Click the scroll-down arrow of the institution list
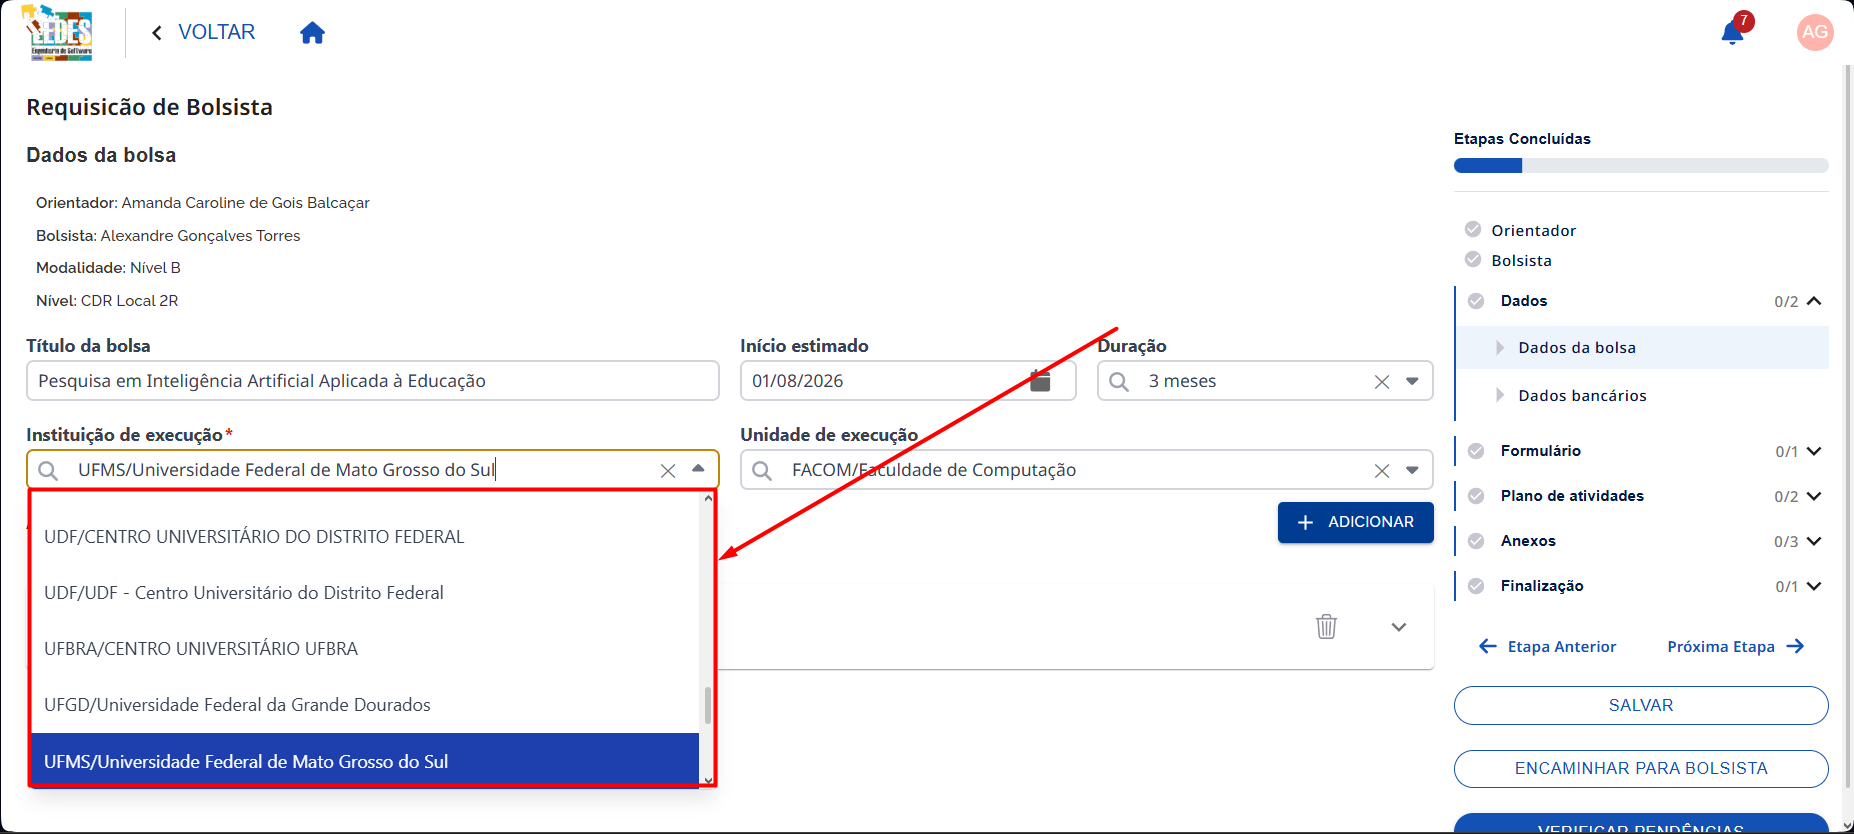 (708, 780)
